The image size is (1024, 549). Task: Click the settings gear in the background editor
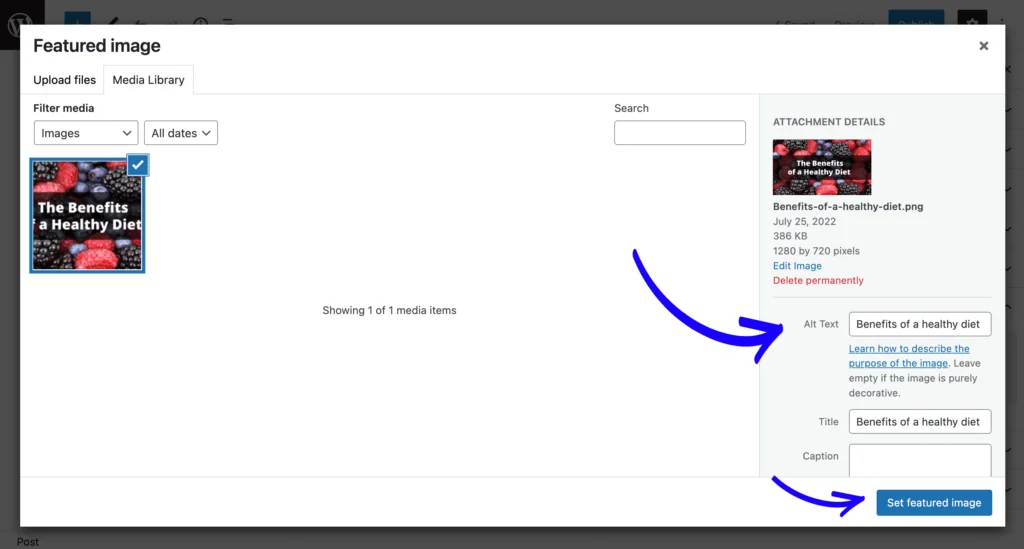972,20
